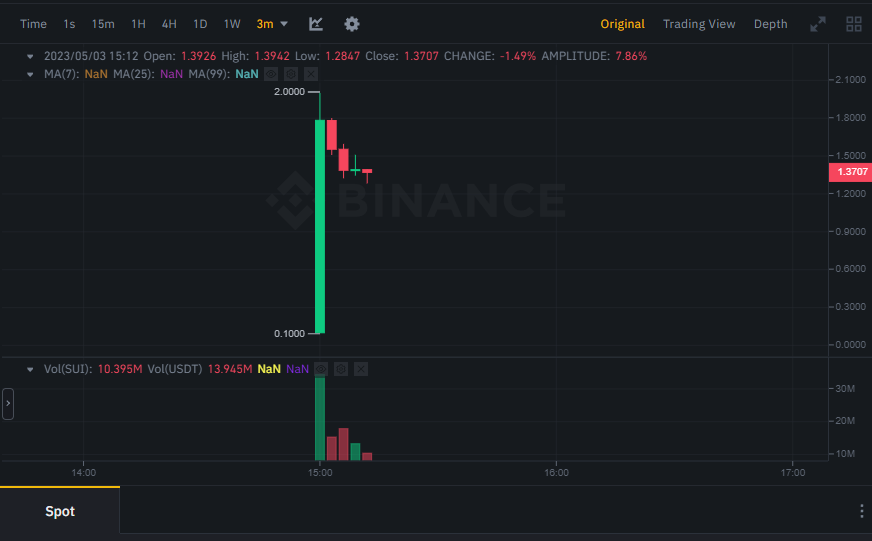
Task: Remove the MA indicator with X icon
Action: pyautogui.click(x=310, y=73)
